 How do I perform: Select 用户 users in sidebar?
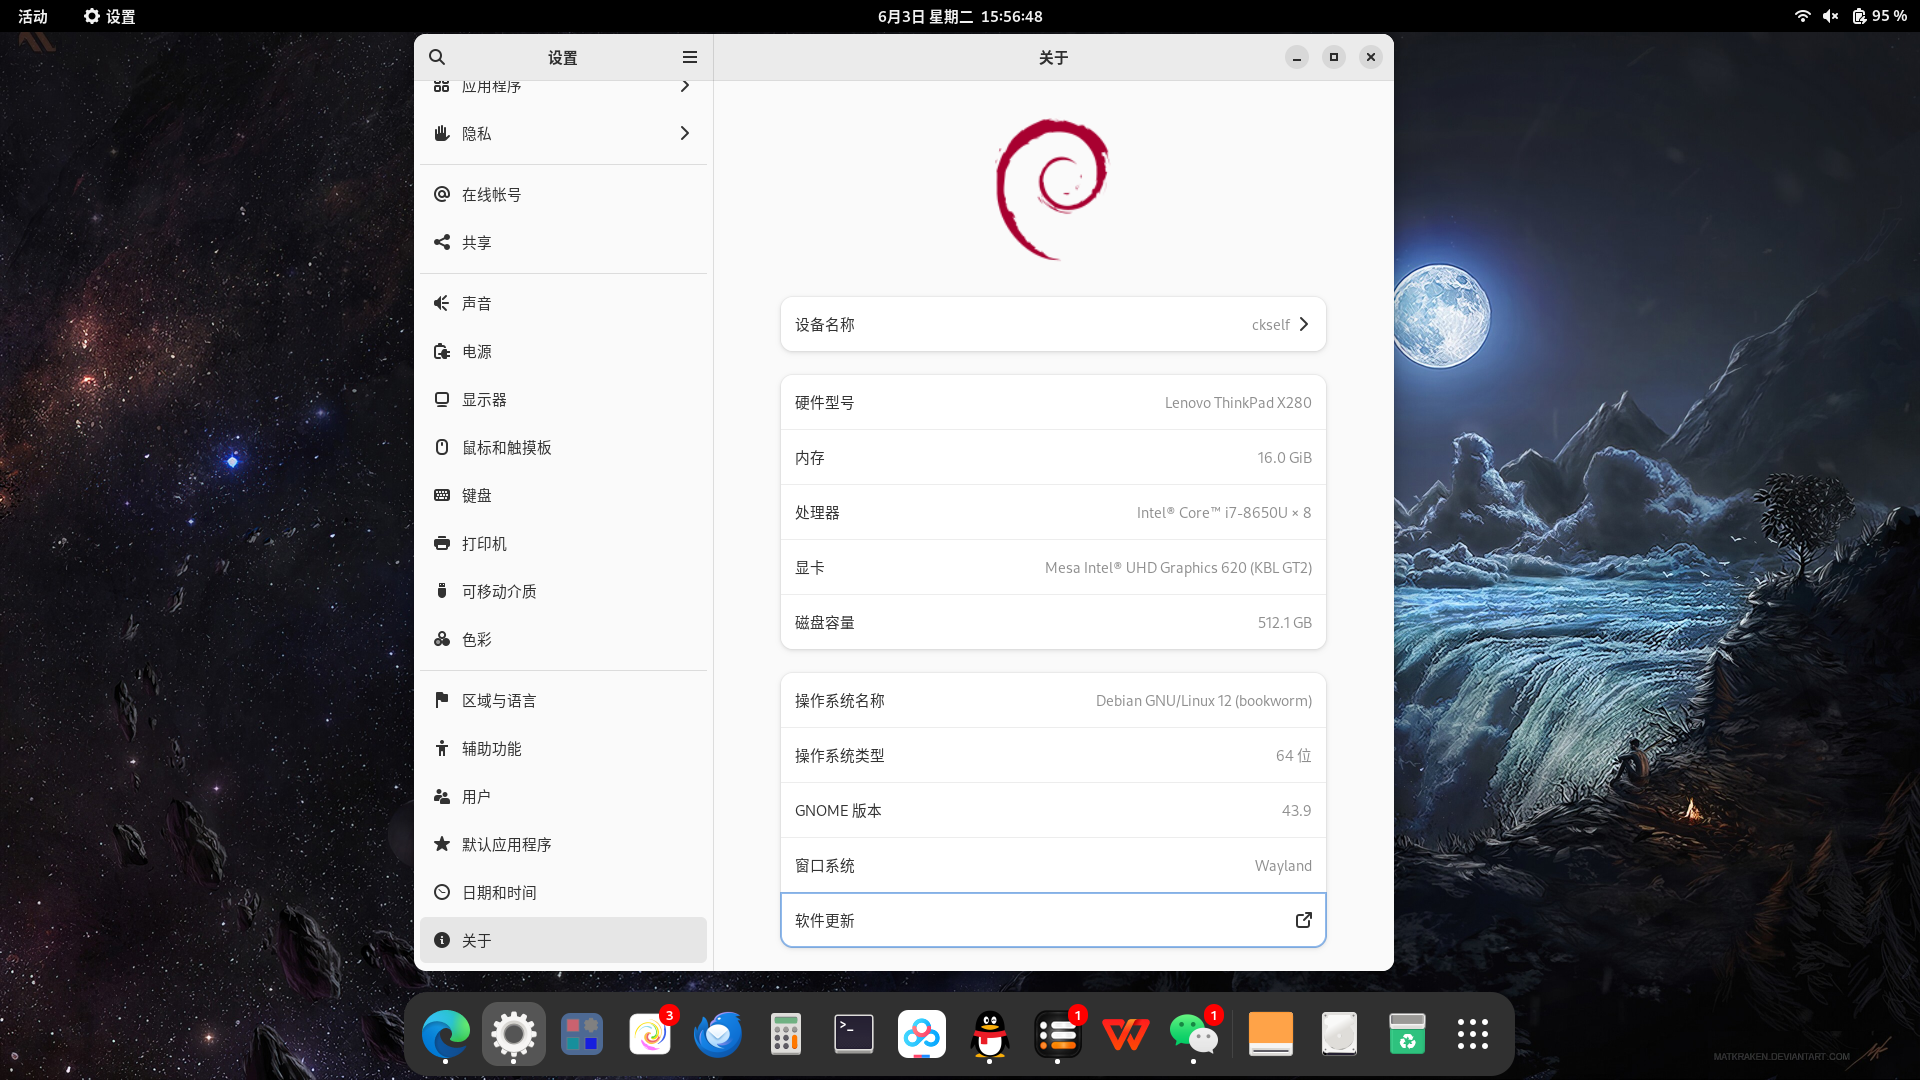tap(563, 796)
